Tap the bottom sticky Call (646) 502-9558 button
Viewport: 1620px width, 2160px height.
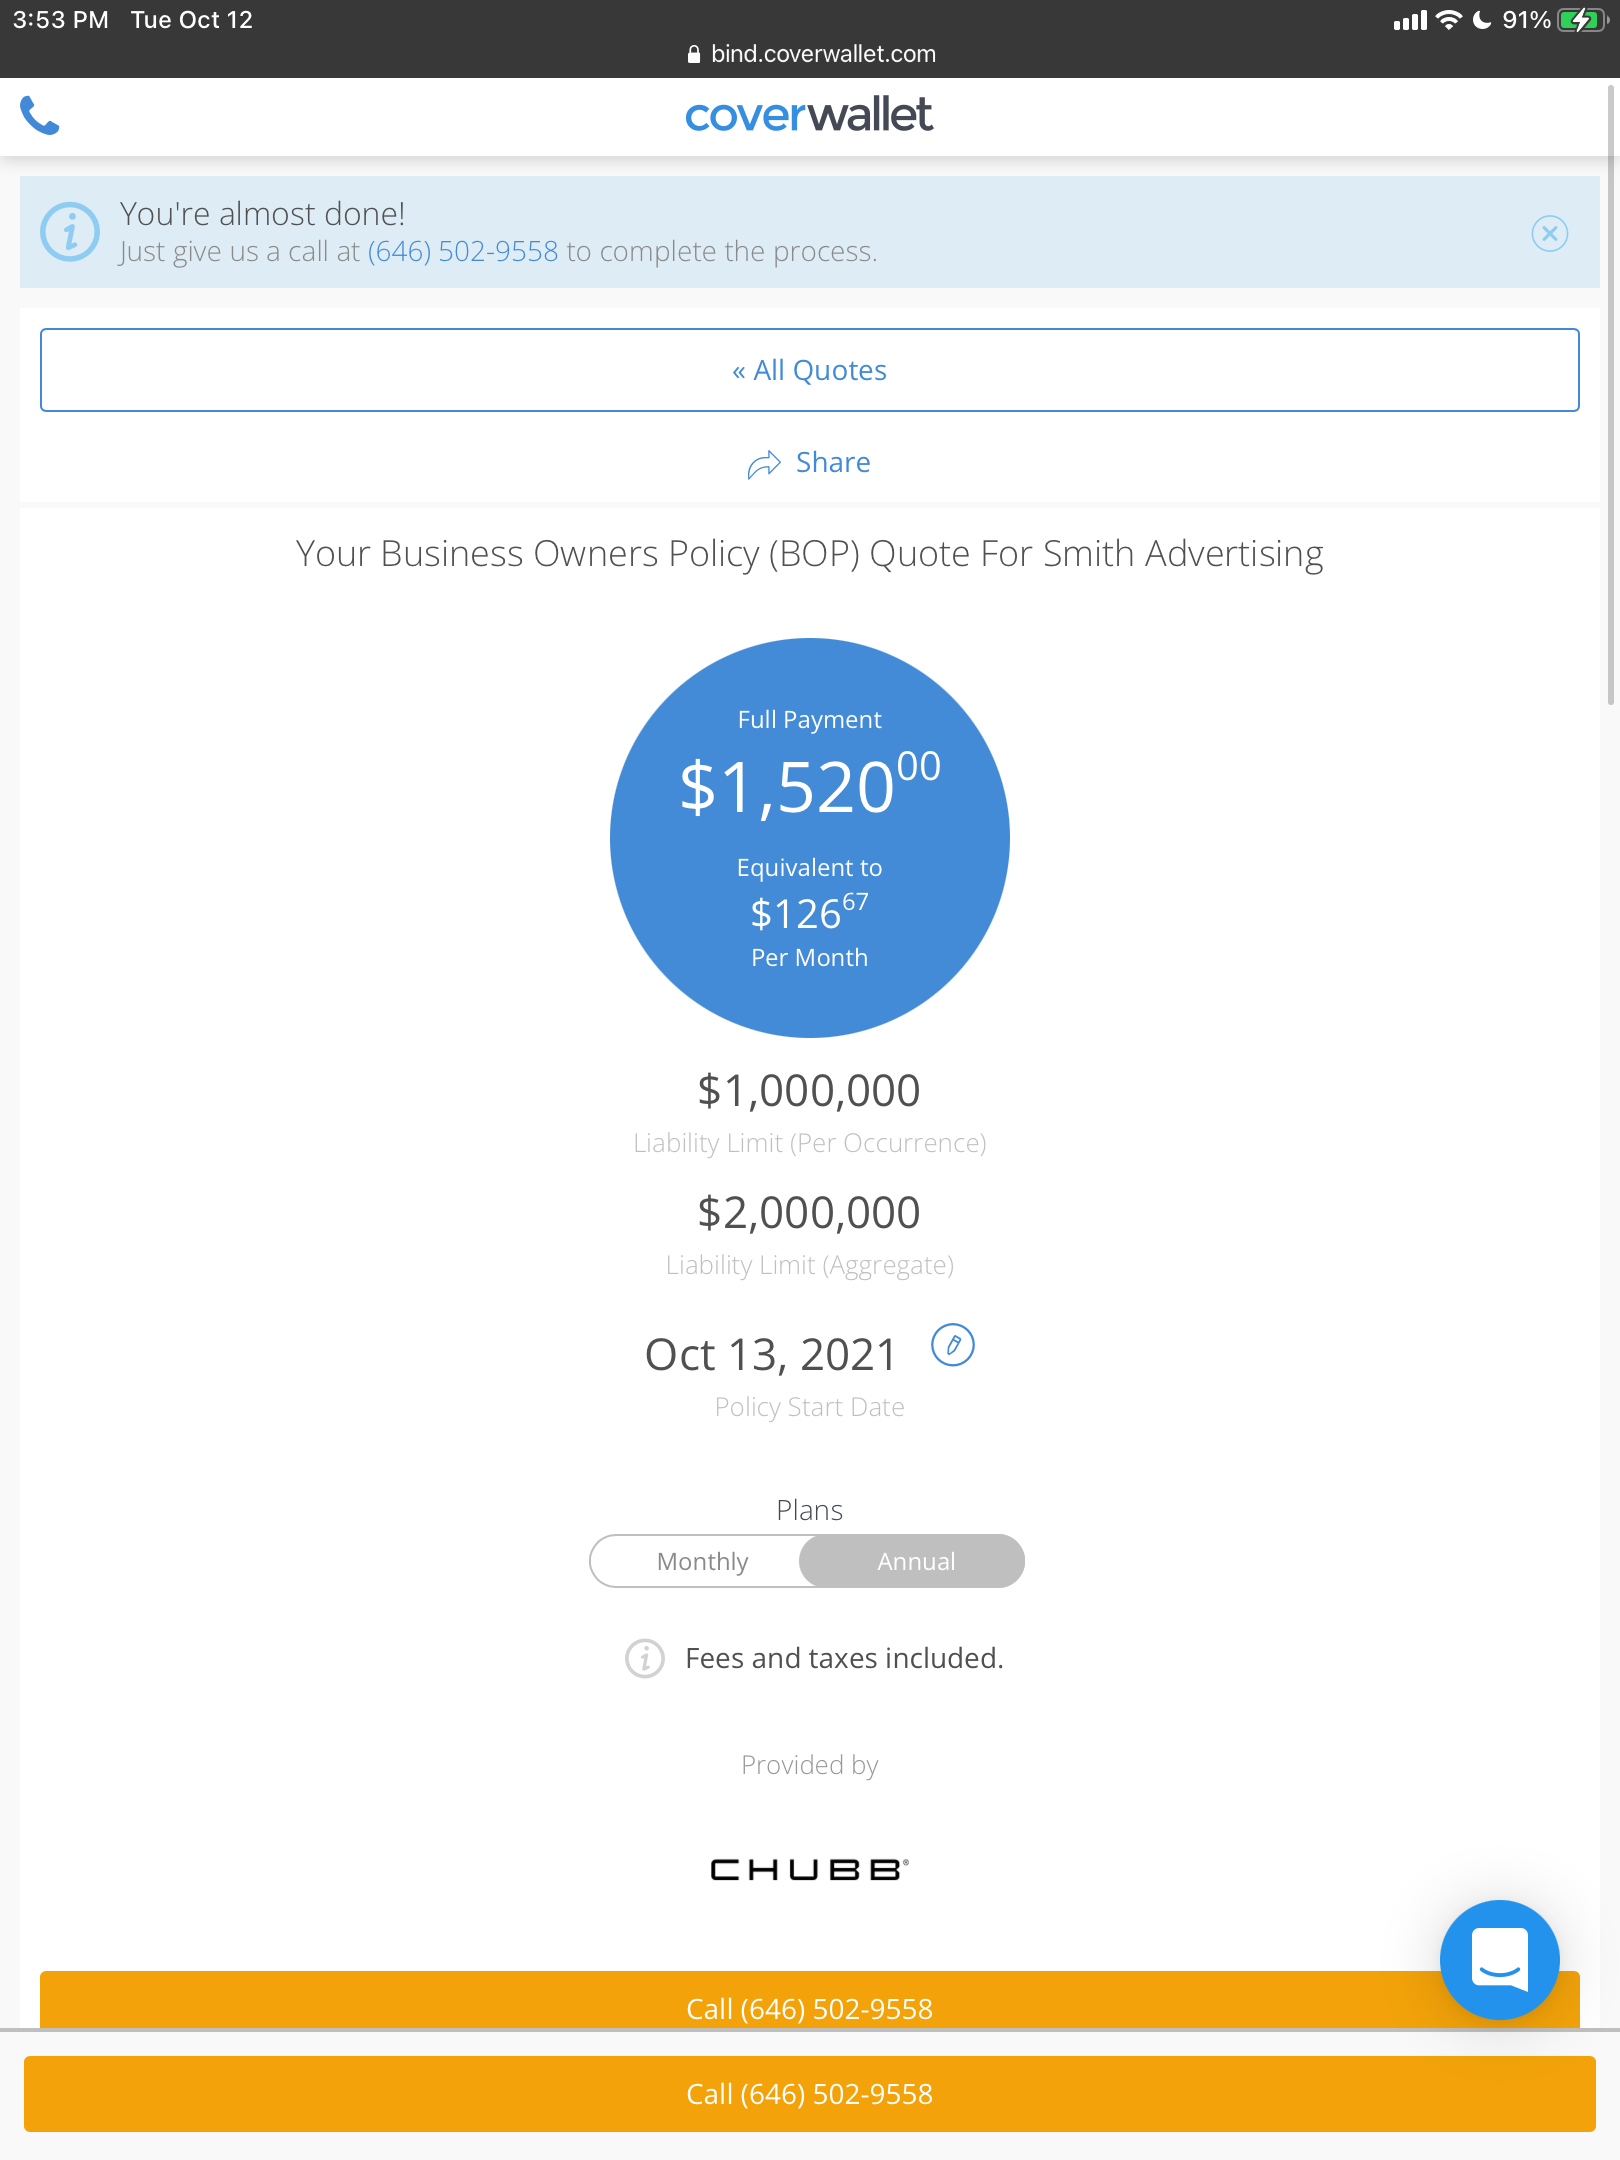point(810,2094)
